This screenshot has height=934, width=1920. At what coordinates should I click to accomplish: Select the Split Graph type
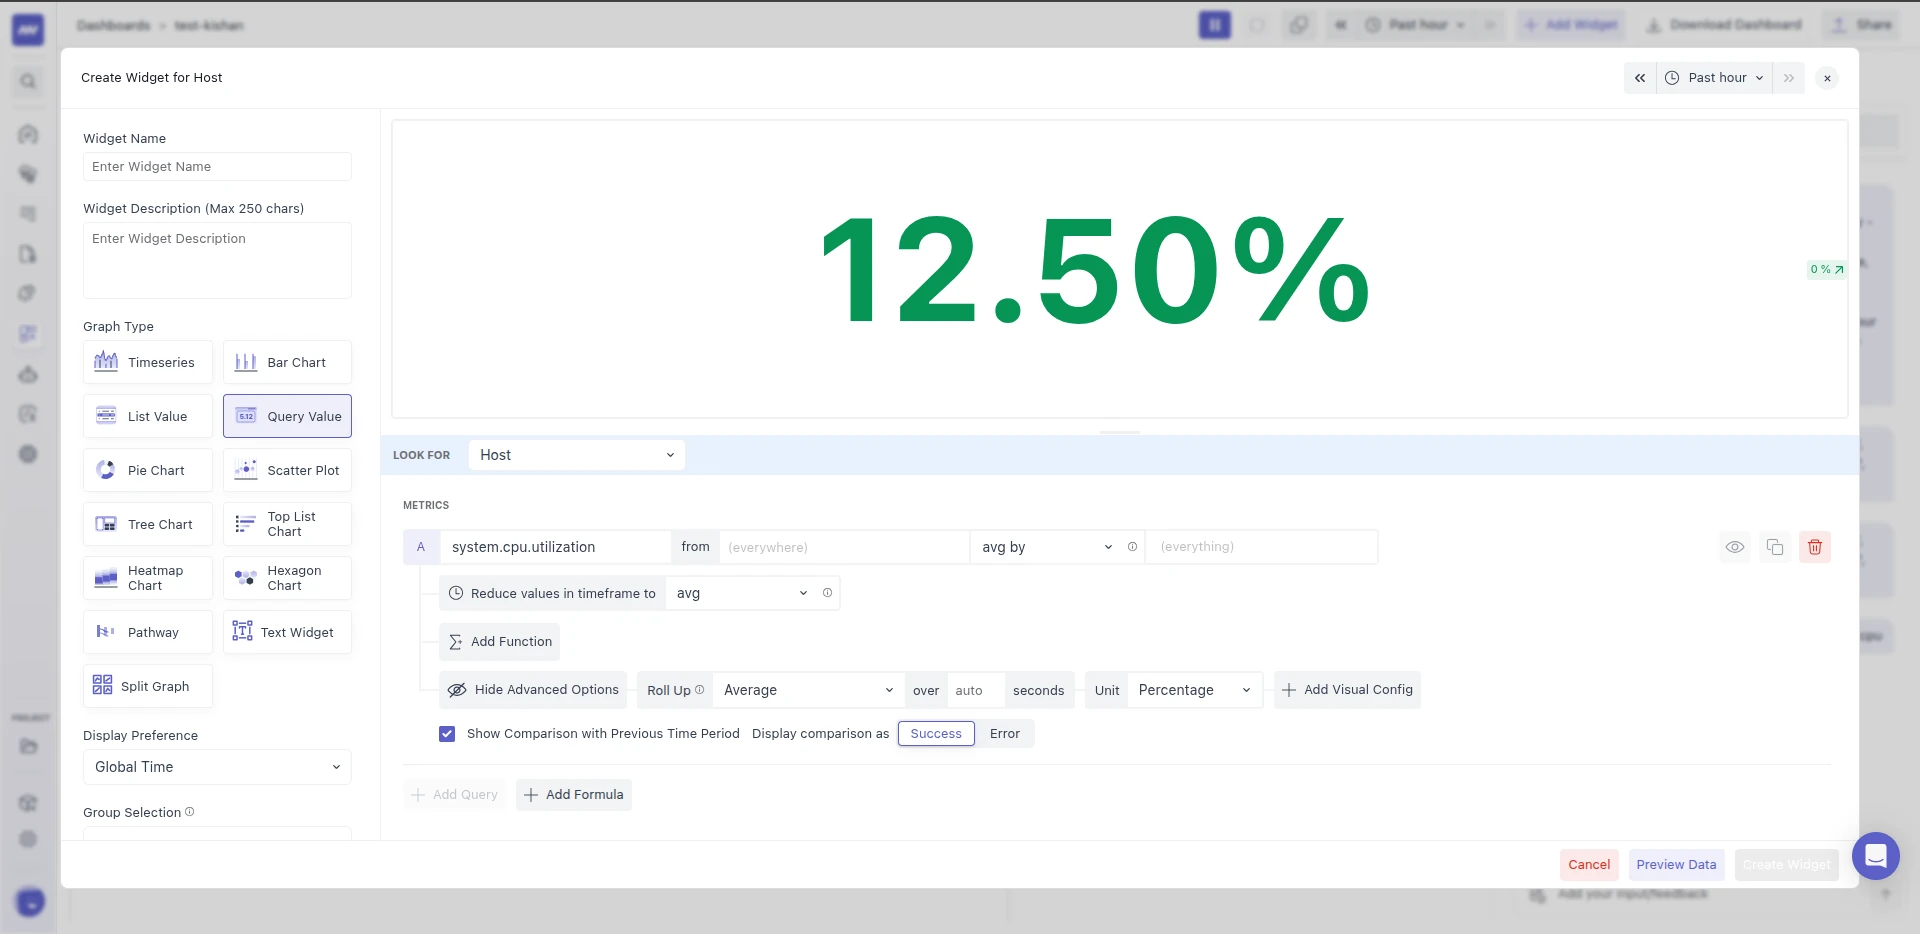pos(148,686)
